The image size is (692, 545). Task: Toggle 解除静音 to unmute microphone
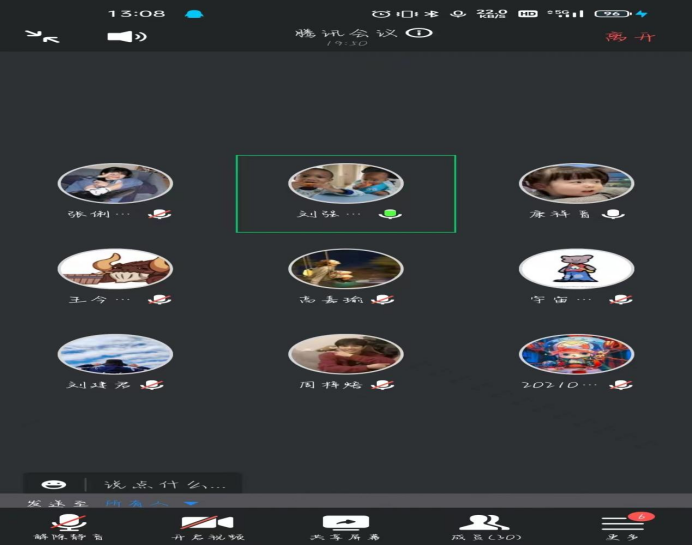tap(68, 523)
